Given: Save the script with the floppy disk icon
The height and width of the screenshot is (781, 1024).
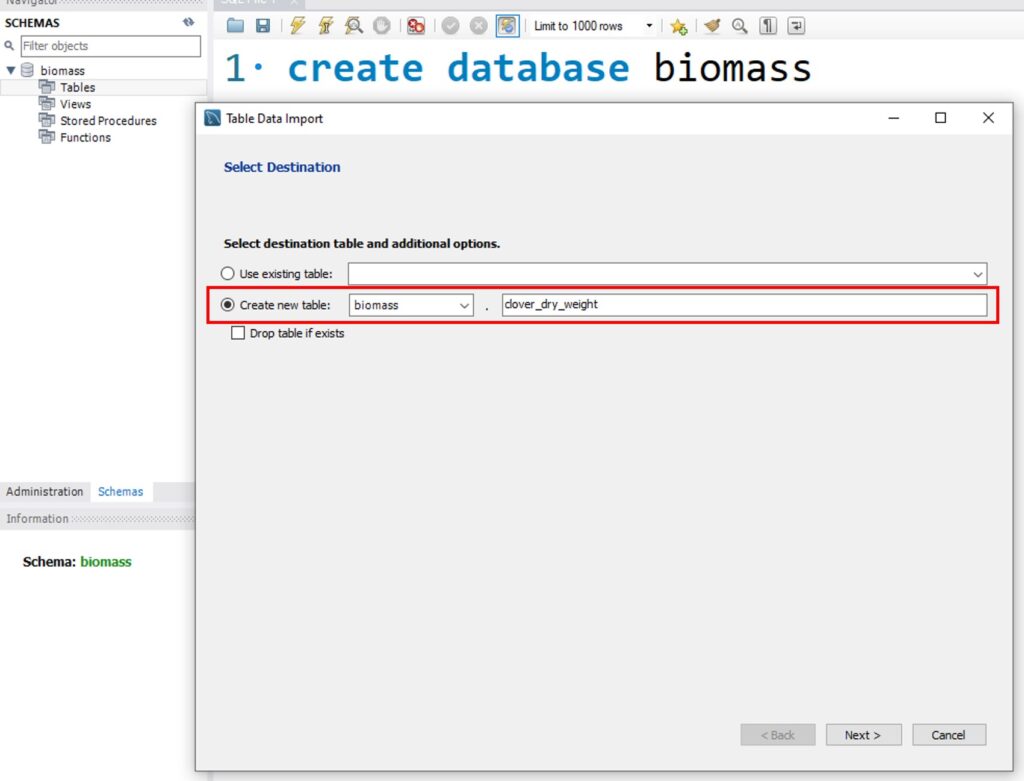Looking at the screenshot, I should (x=263, y=26).
